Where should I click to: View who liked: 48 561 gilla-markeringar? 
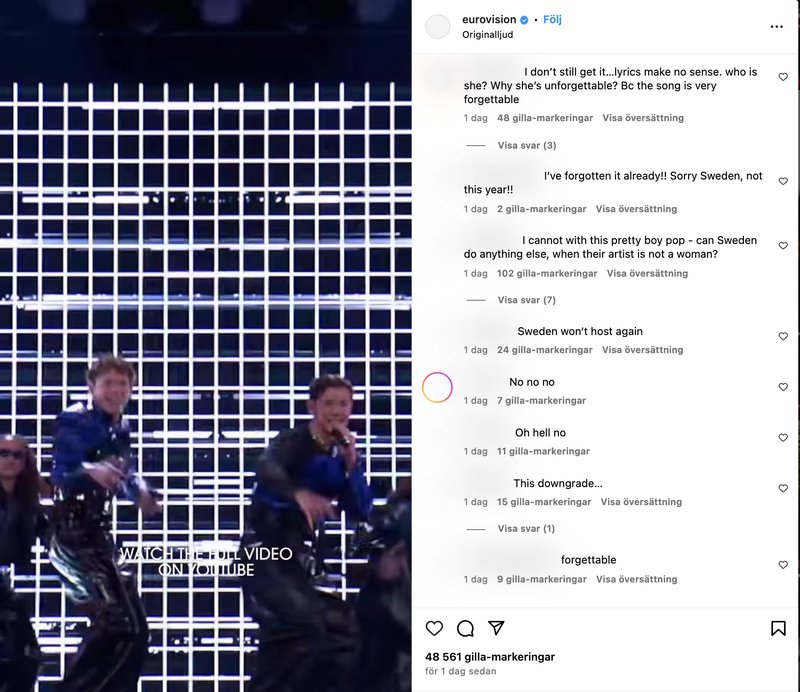coord(490,657)
